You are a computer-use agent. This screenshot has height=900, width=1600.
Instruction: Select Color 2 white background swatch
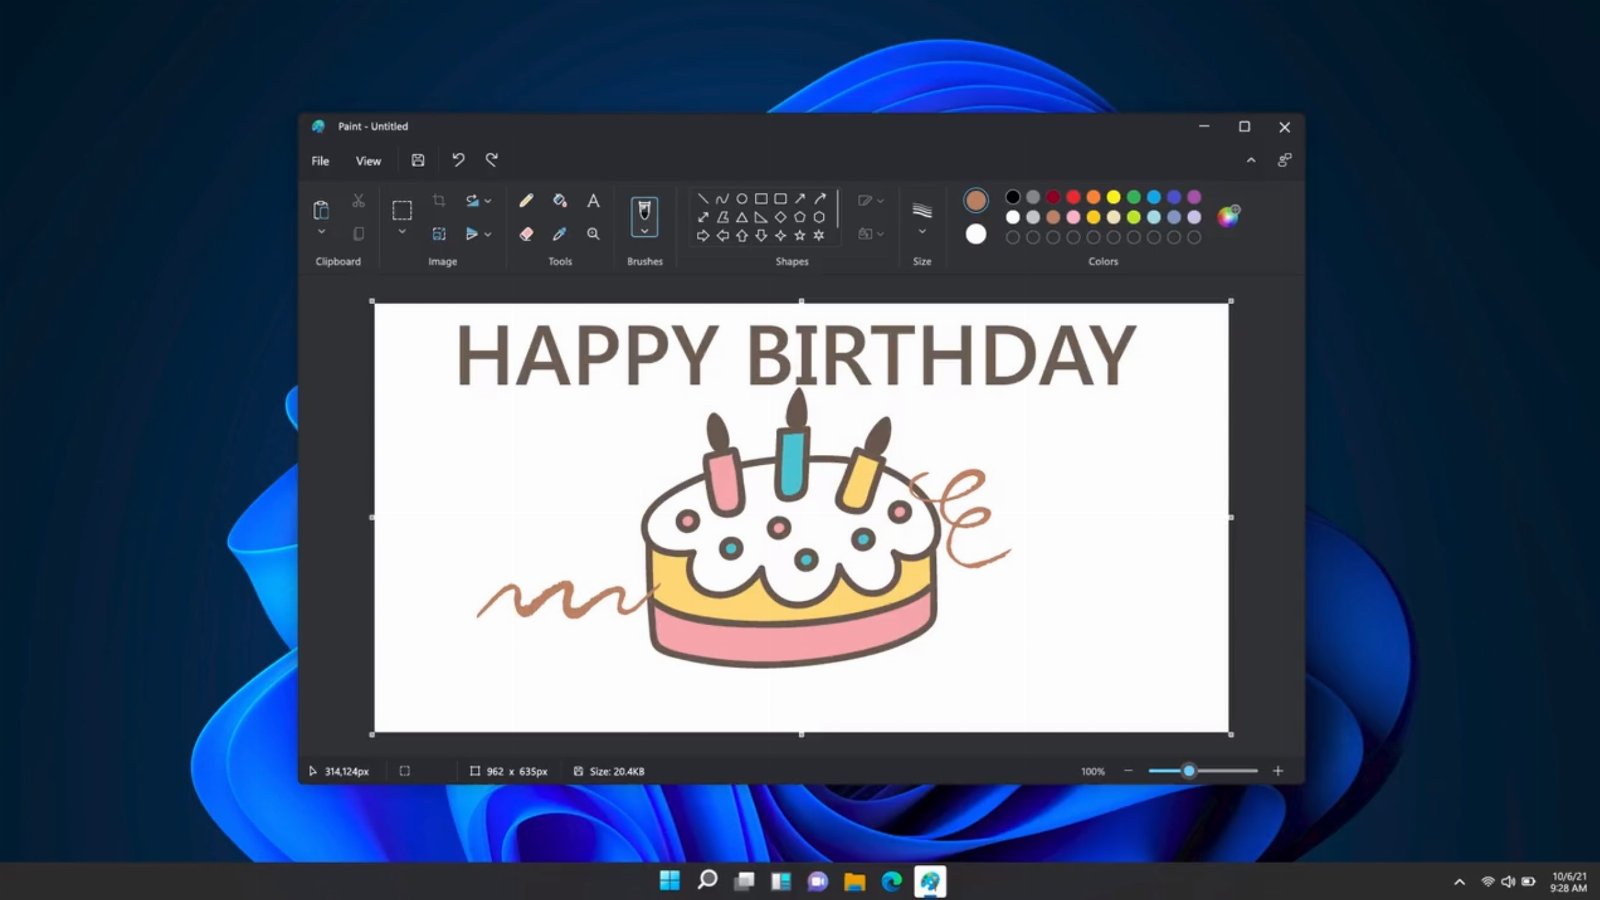coord(976,234)
